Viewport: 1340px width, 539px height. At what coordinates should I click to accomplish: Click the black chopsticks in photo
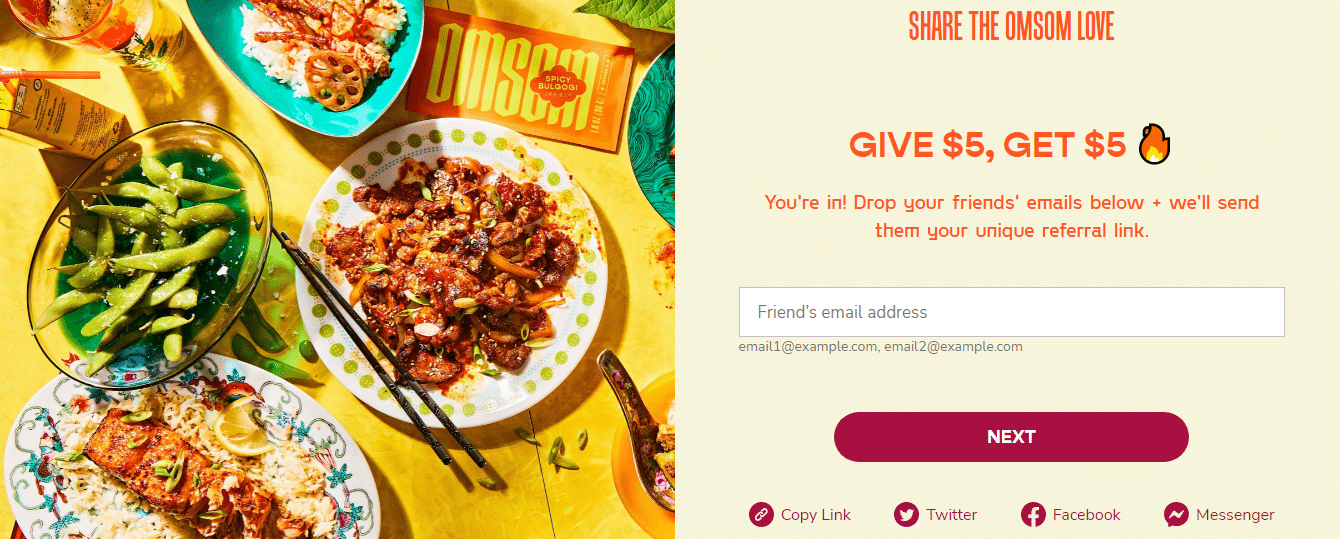click(379, 347)
